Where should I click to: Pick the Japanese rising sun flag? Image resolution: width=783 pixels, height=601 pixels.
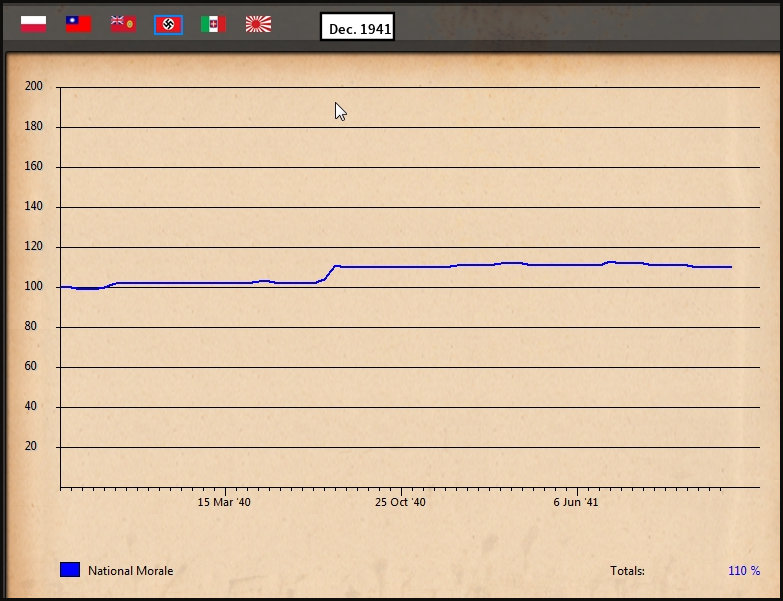[258, 24]
